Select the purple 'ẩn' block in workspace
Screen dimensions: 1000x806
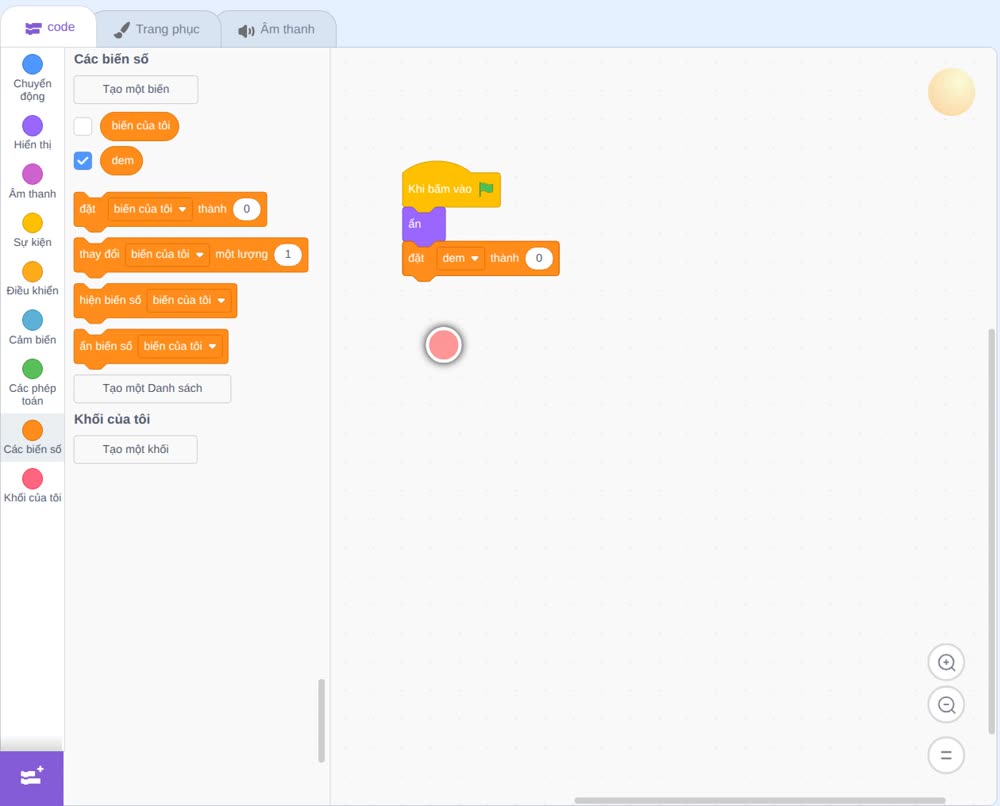pos(423,224)
